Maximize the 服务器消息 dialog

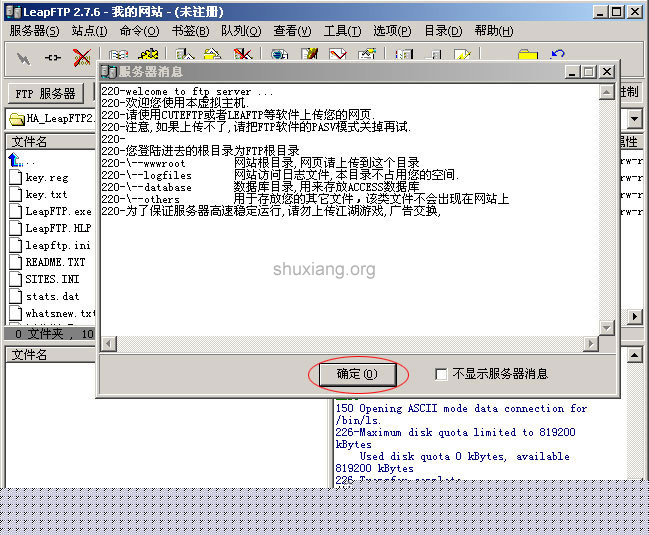tap(589, 72)
